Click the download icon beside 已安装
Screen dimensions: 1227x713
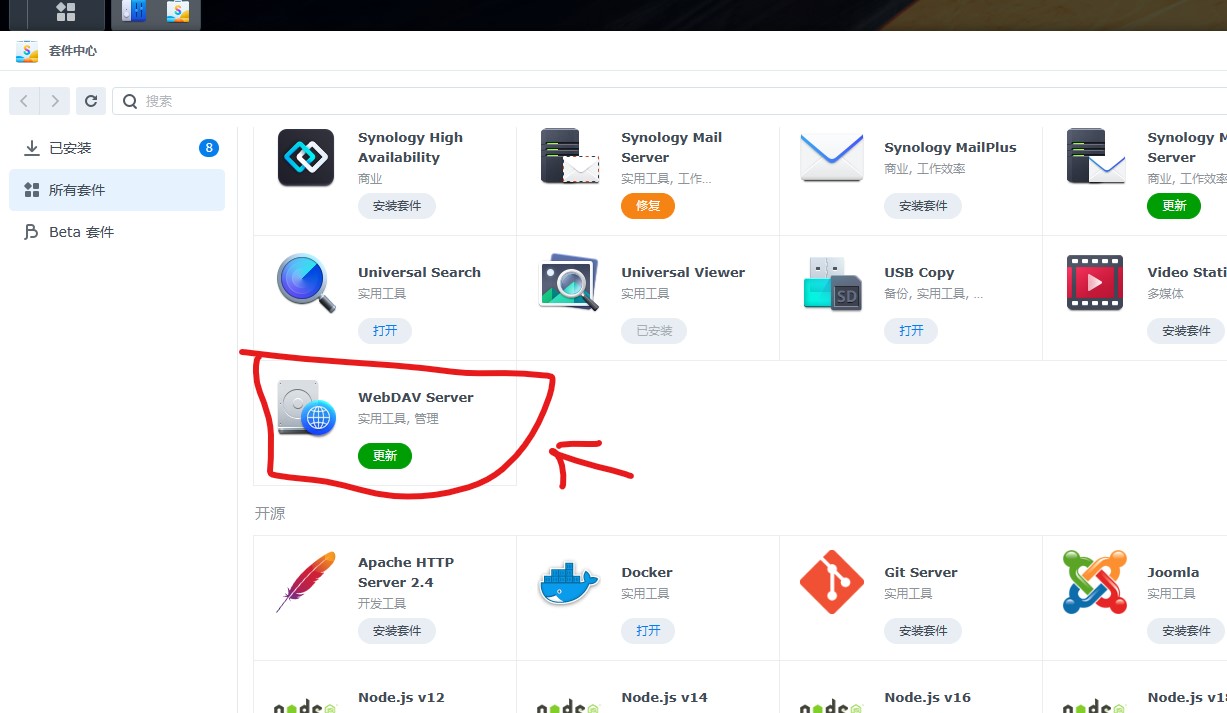click(x=31, y=148)
